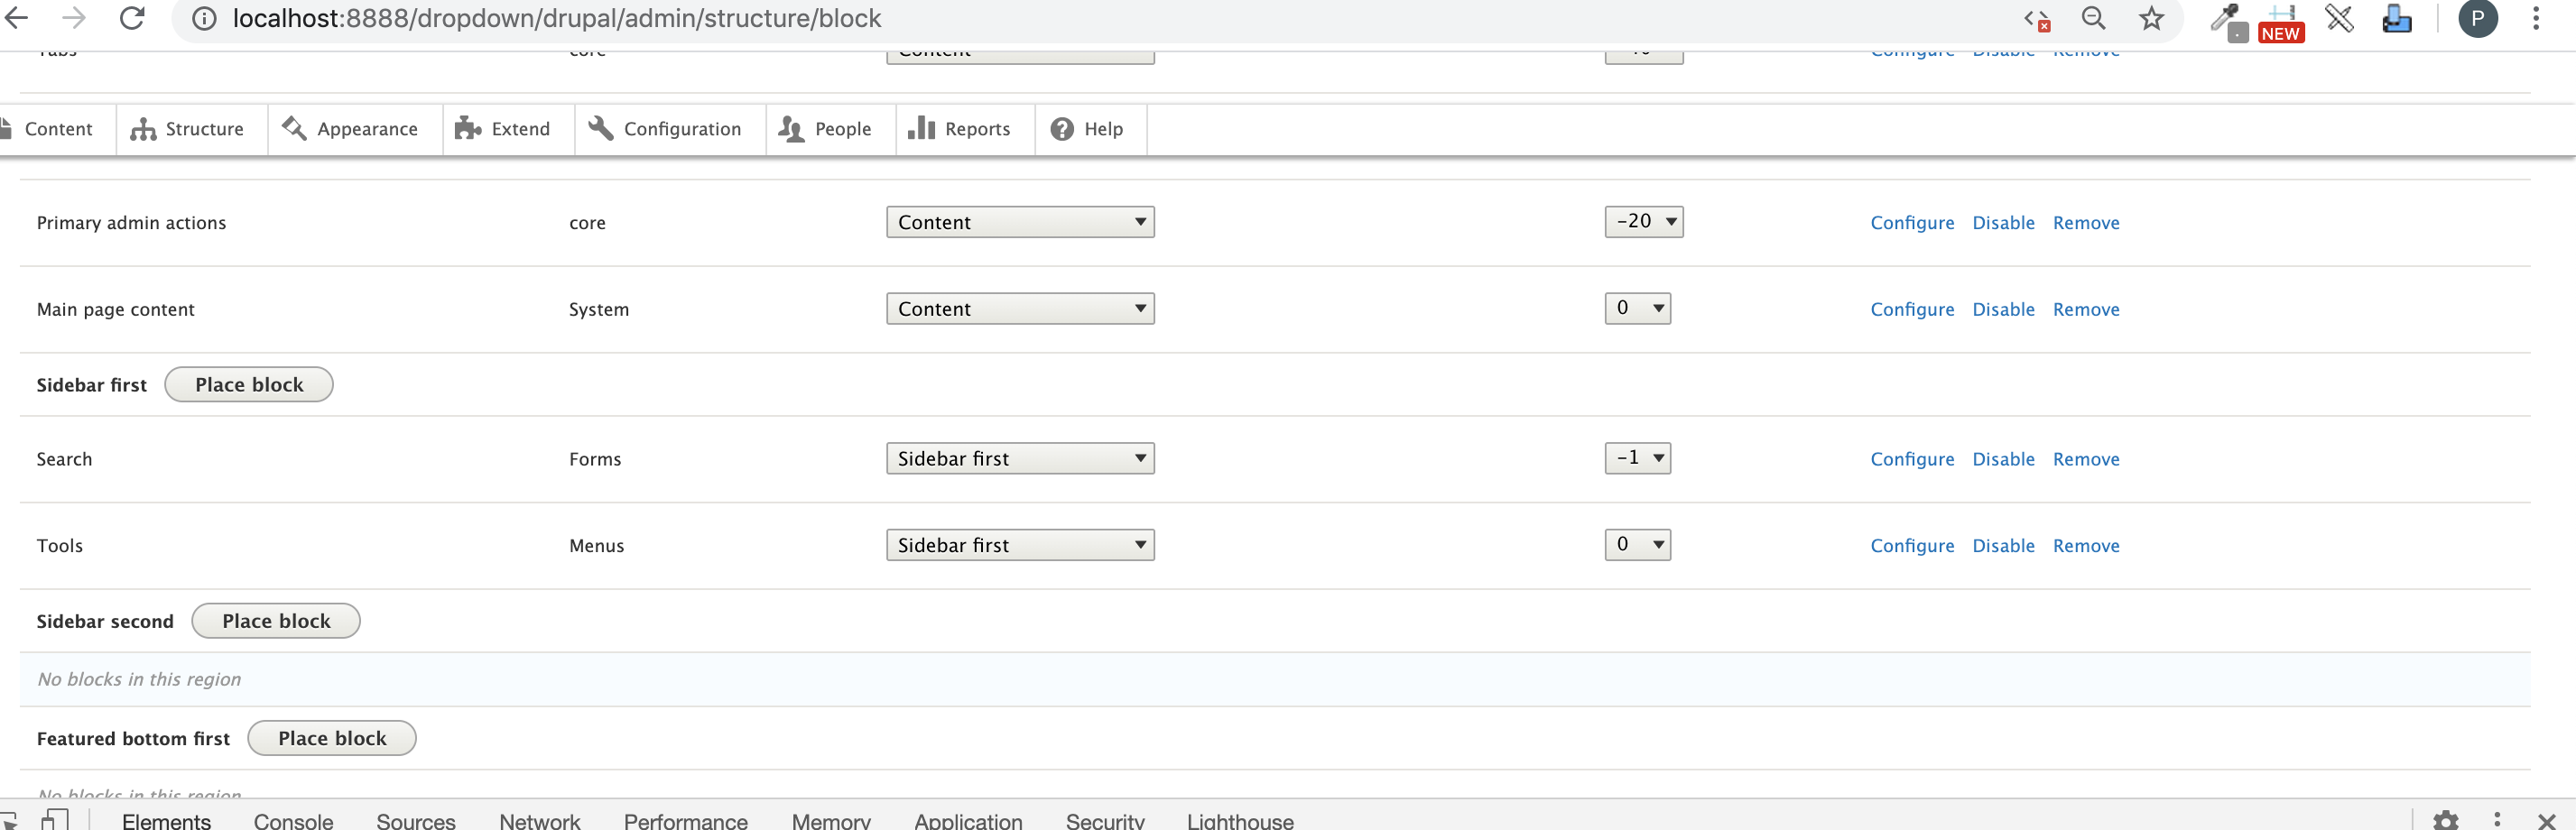Click the People icon in admin toolbar
2576x830 pixels.
pyautogui.click(x=789, y=129)
